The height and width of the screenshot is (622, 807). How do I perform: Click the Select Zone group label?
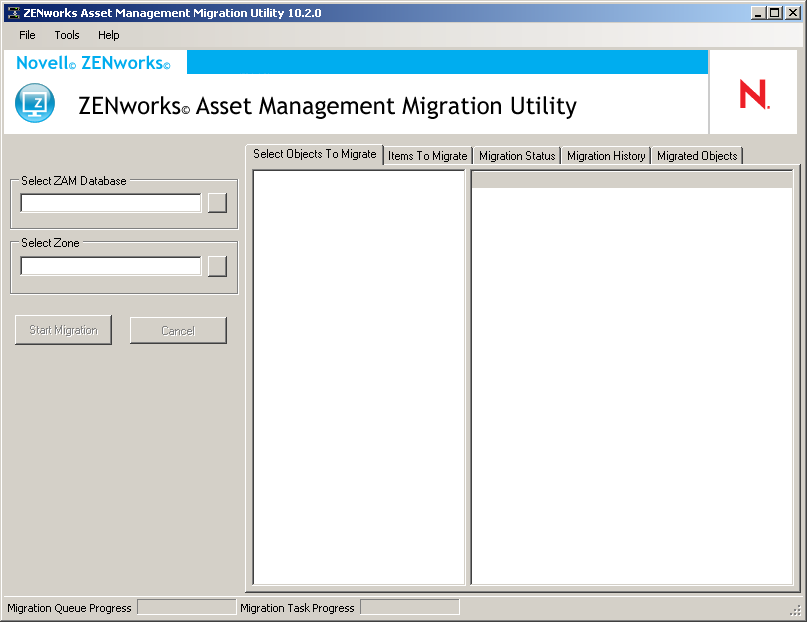tap(50, 243)
